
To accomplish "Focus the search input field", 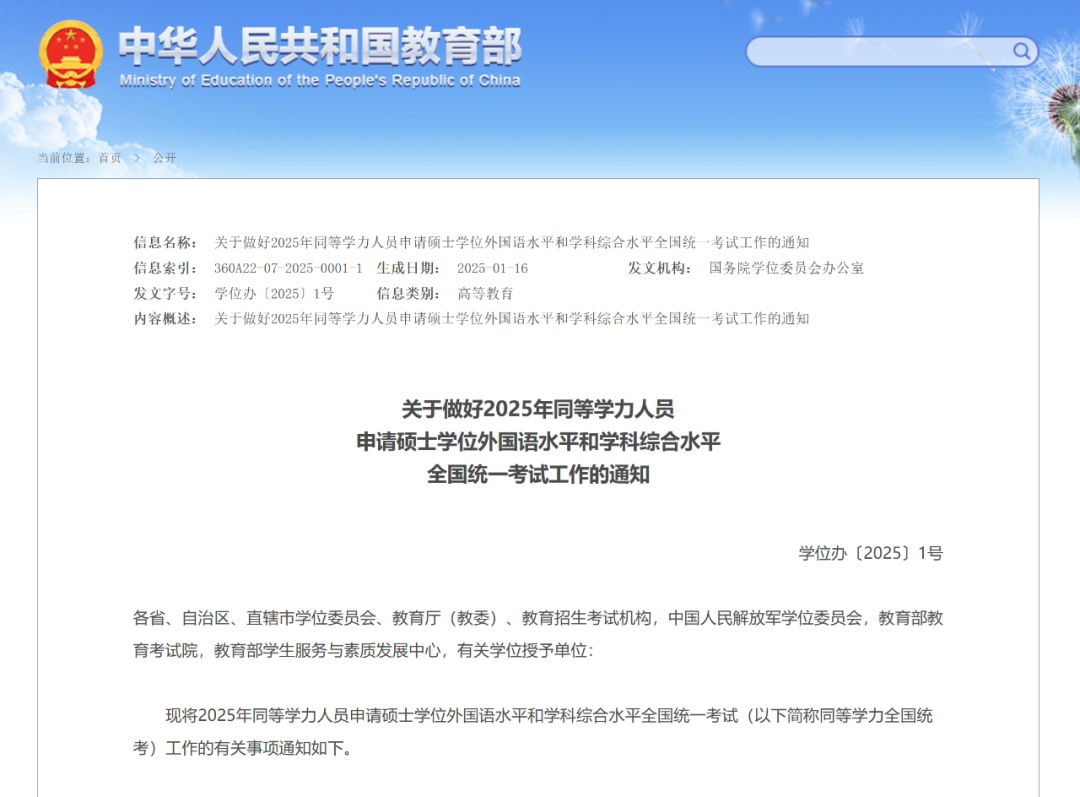I will coord(878,52).
